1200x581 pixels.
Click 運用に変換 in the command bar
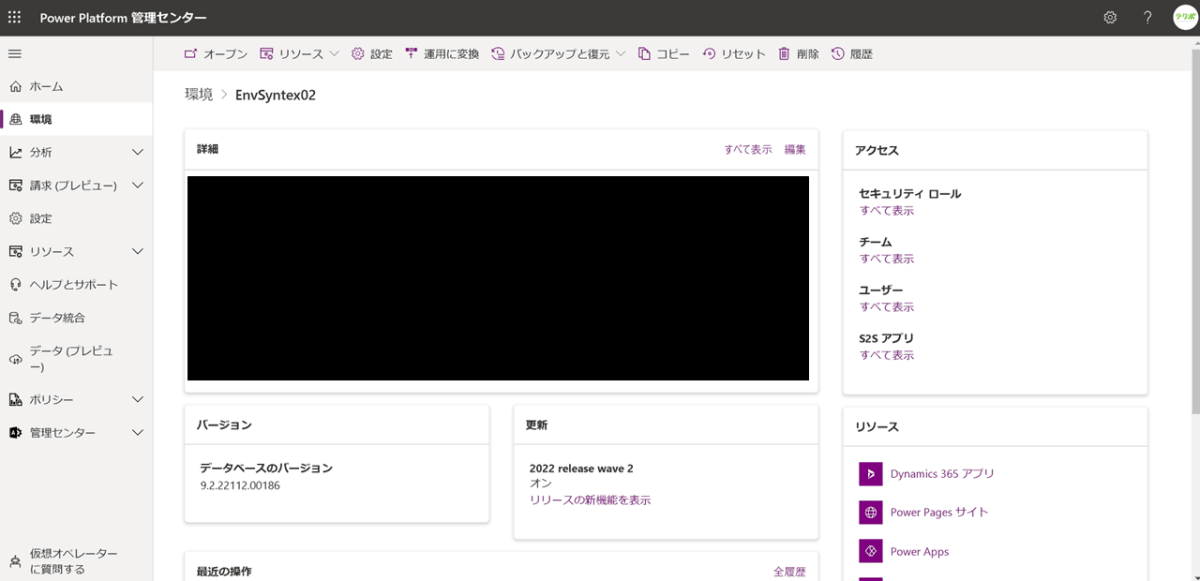tap(441, 54)
